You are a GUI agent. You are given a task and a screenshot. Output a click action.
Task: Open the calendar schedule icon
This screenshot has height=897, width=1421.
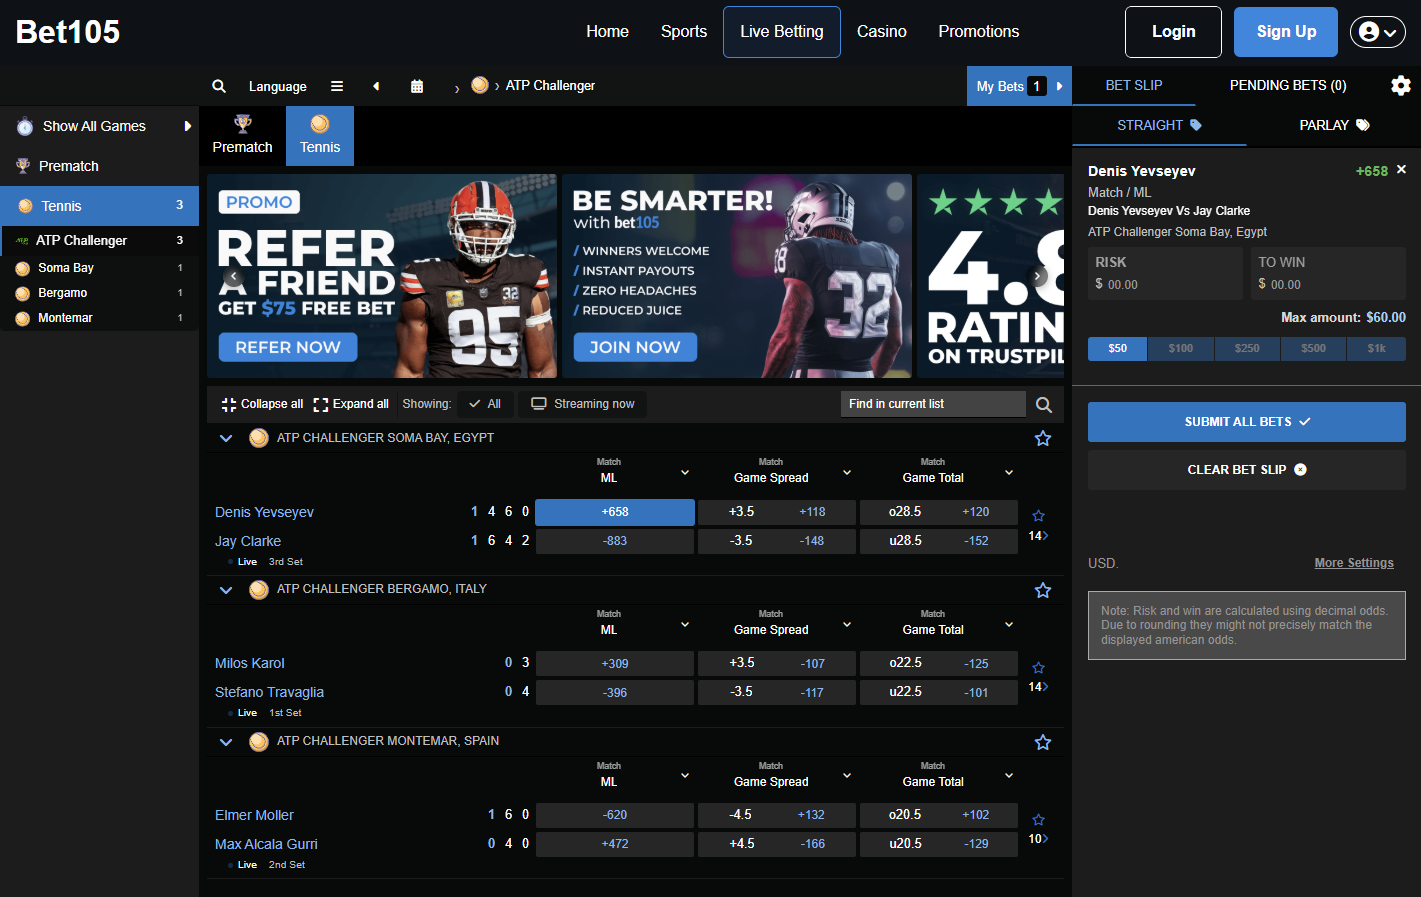[x=417, y=86]
